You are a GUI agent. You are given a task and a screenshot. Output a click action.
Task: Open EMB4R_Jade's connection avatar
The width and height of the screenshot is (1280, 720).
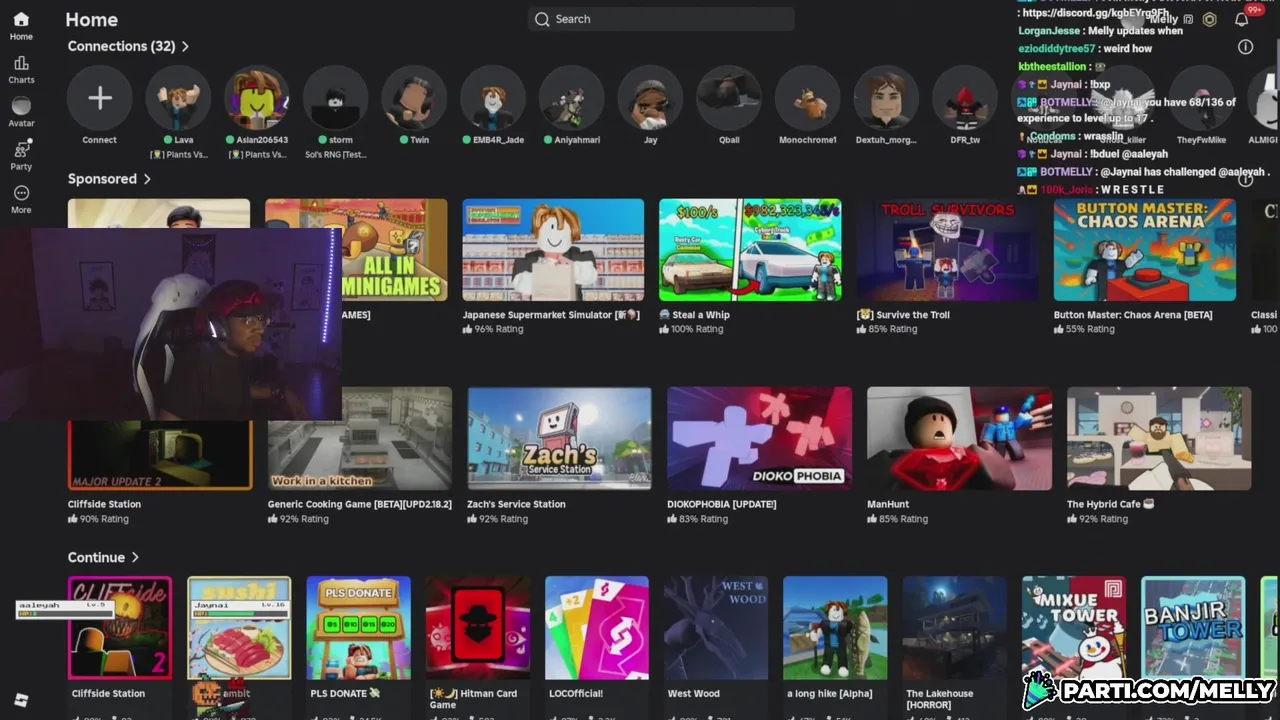click(493, 98)
